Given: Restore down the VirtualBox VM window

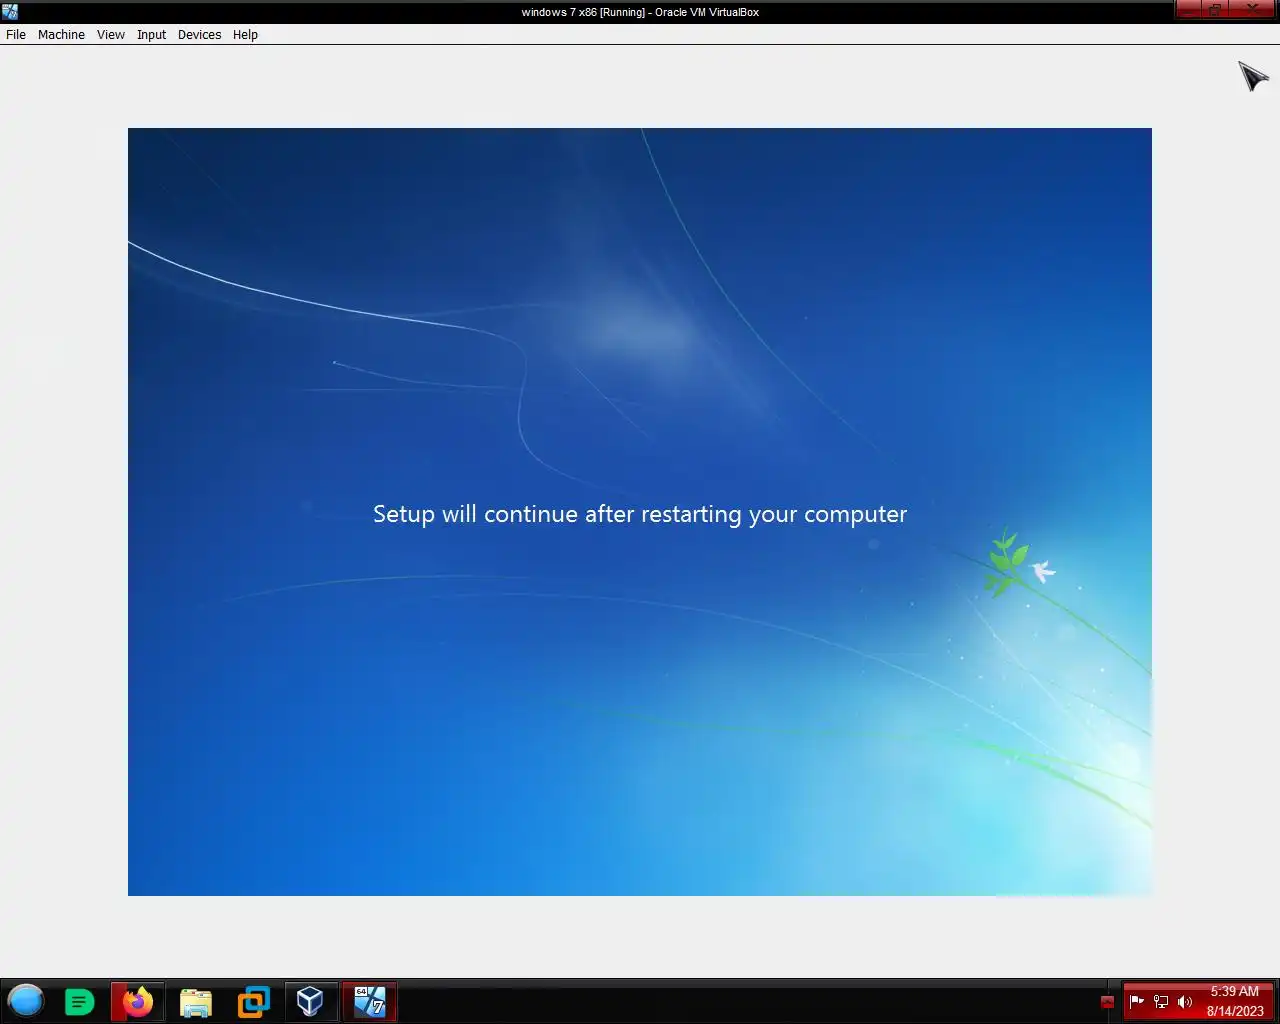Looking at the screenshot, I should 1214,9.
